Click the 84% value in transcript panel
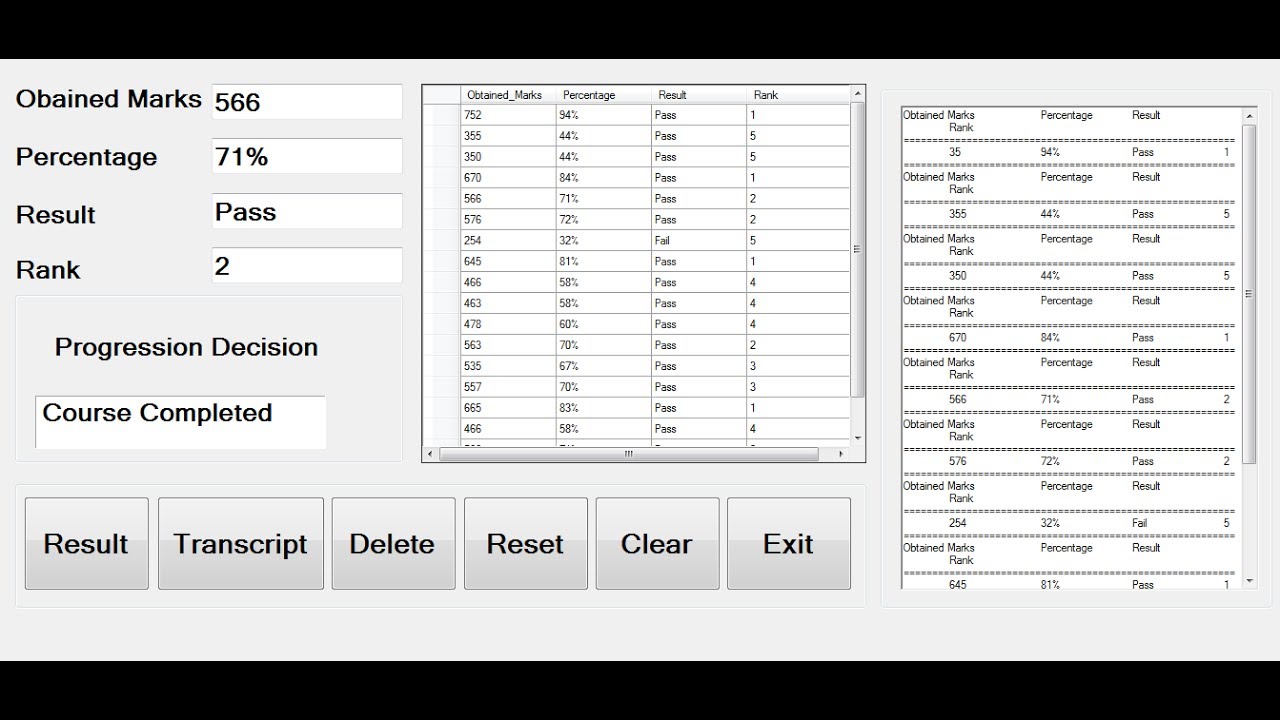 pos(1050,338)
